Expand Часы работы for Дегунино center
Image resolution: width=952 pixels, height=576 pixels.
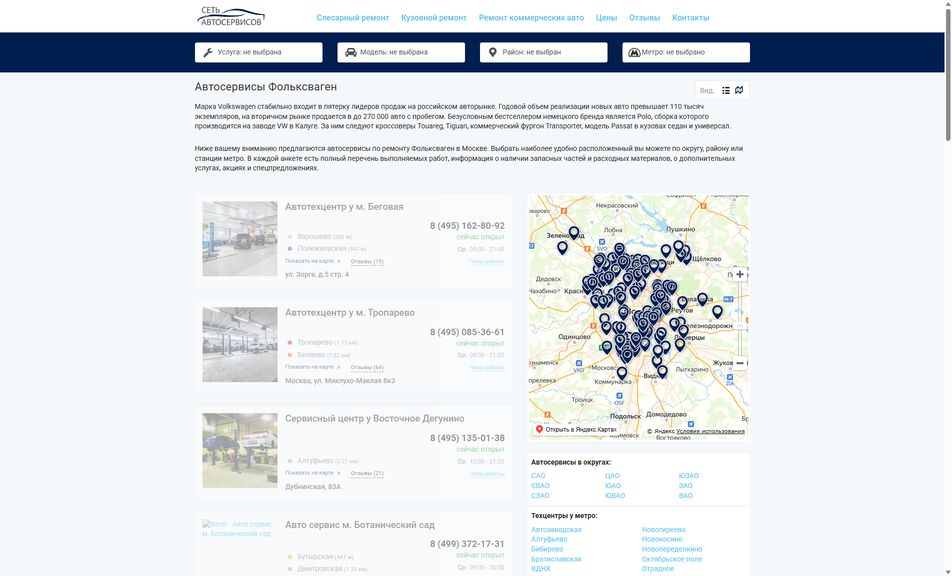click(487, 473)
